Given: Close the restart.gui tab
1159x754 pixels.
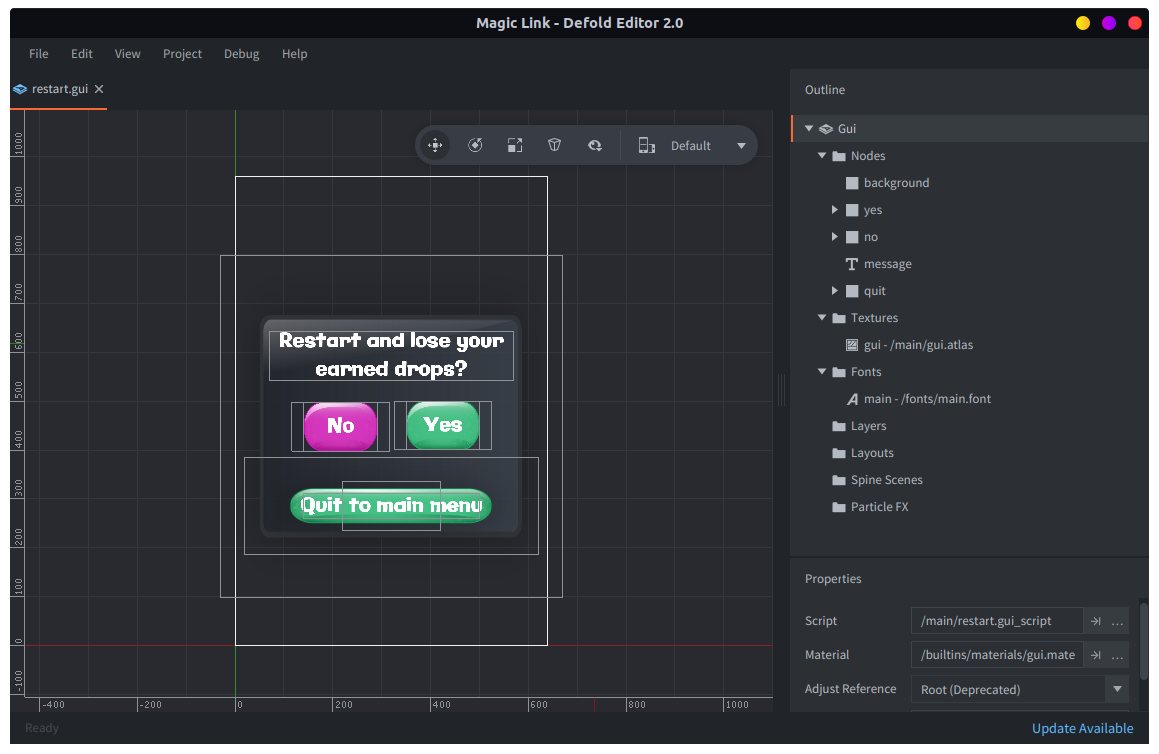Looking at the screenshot, I should pyautogui.click(x=99, y=89).
